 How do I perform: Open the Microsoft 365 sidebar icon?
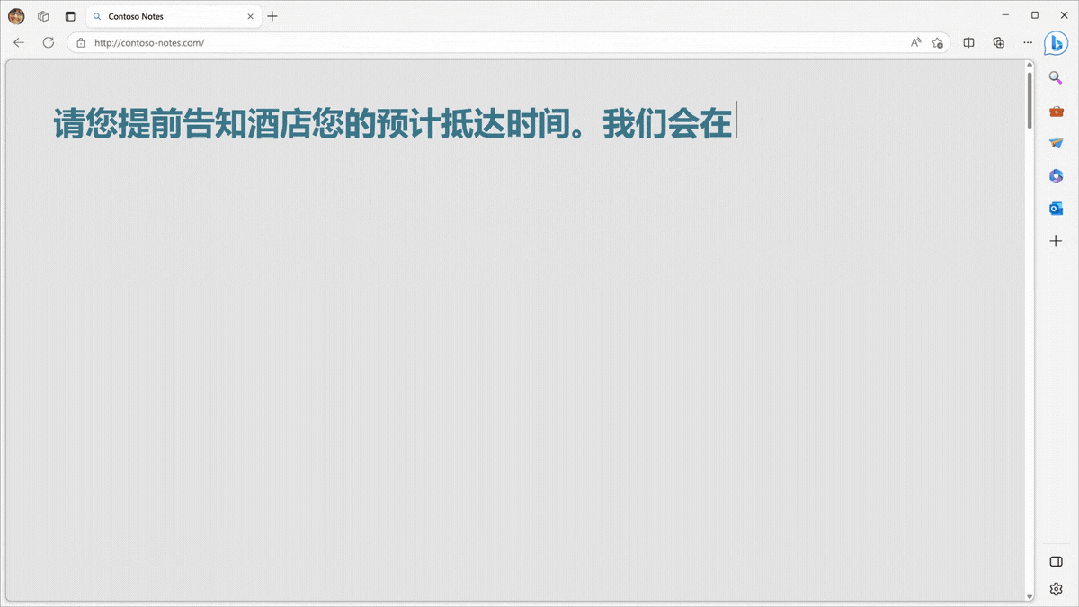tap(1055, 176)
